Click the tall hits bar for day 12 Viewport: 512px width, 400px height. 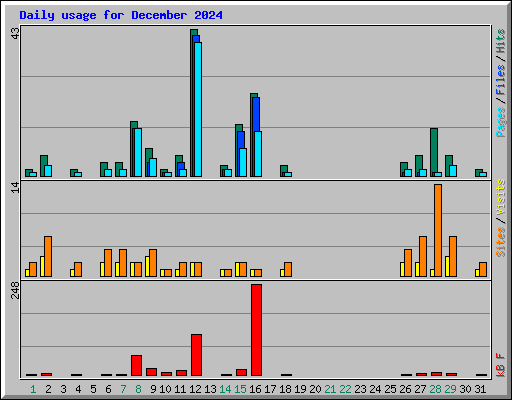[x=192, y=103]
